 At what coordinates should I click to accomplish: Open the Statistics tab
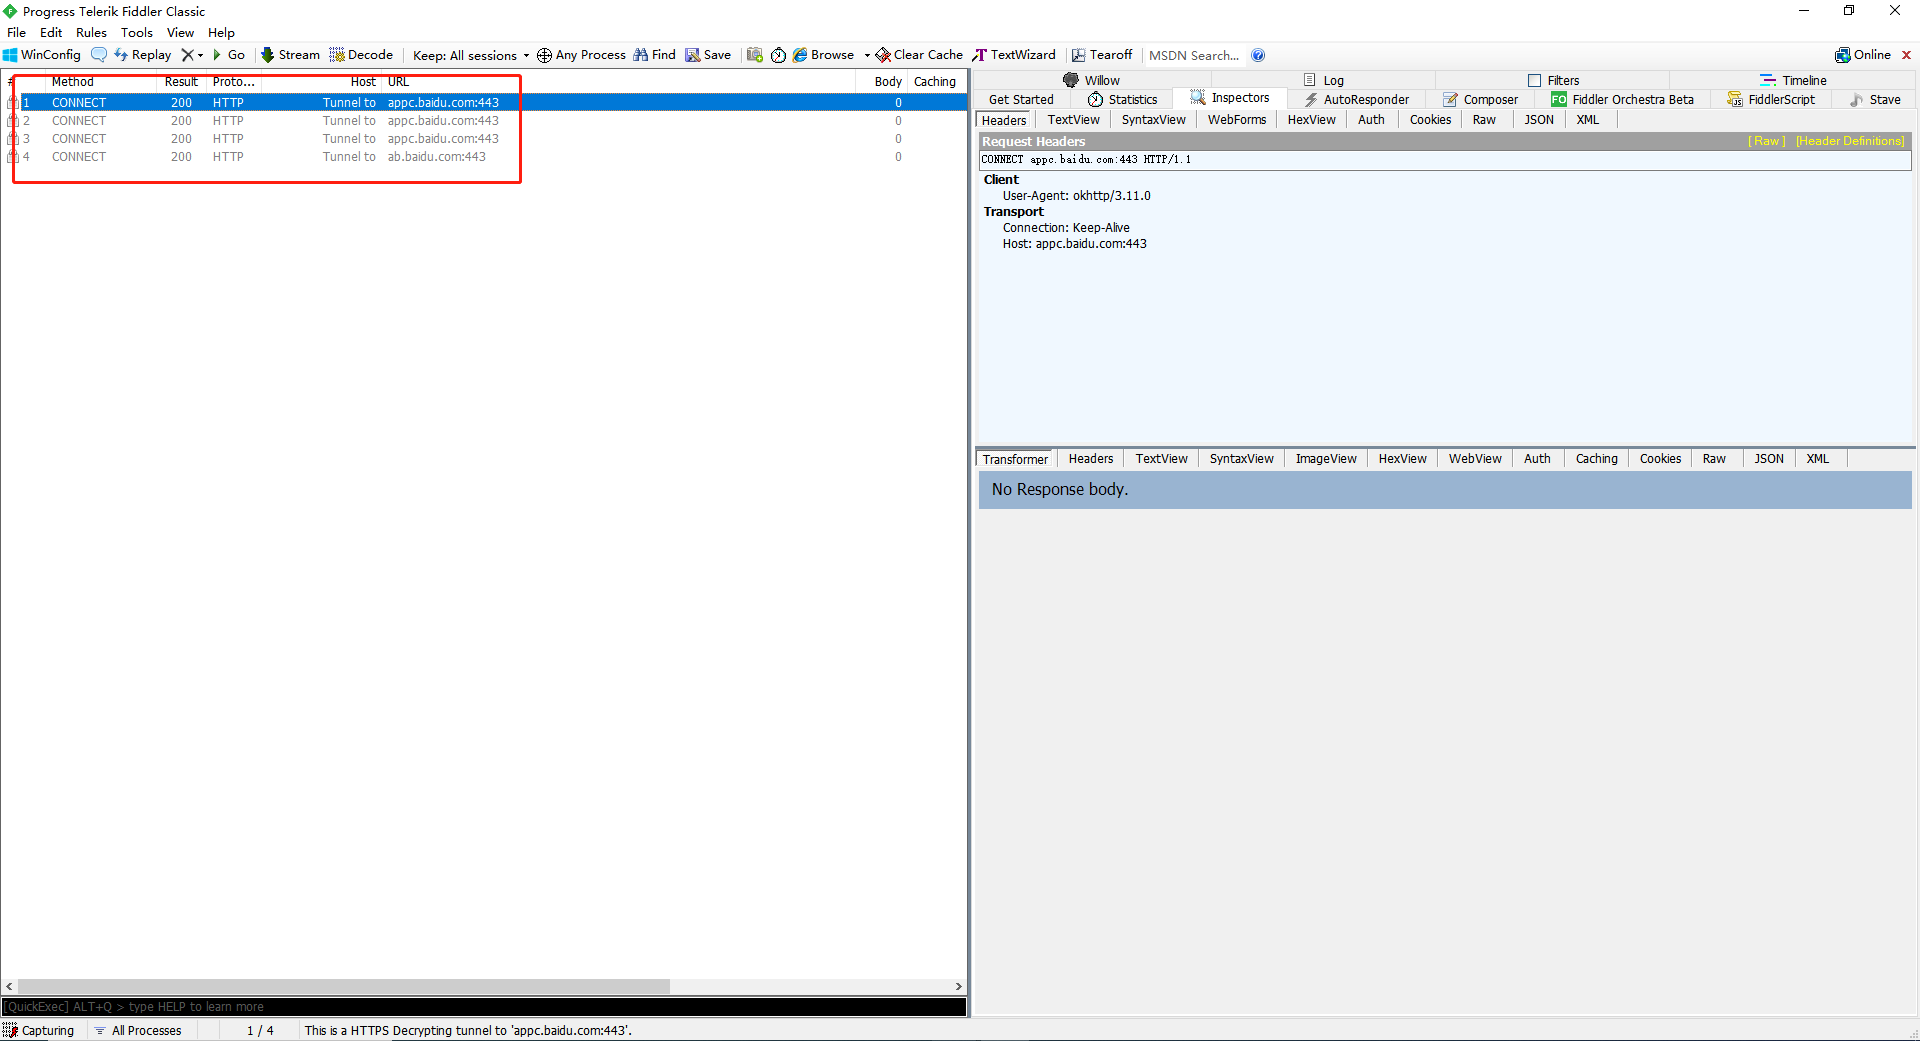[x=1122, y=99]
